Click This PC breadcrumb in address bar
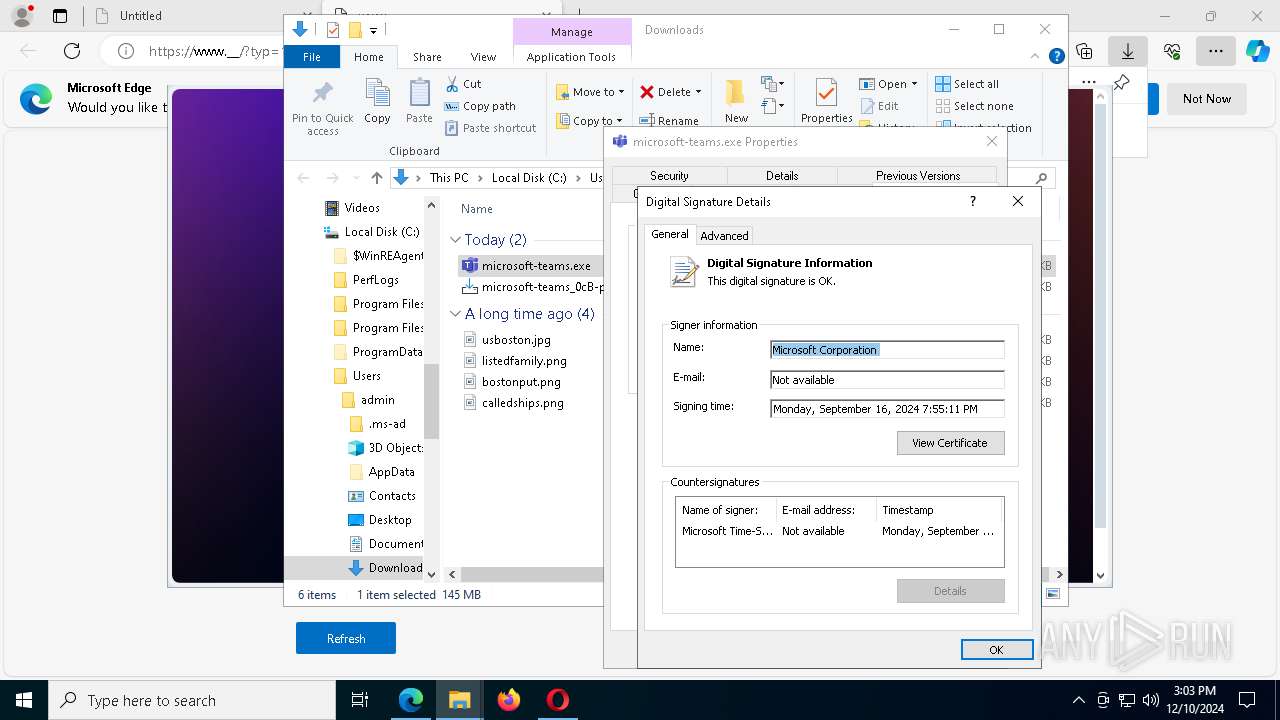Image resolution: width=1280 pixels, height=720 pixels. (449, 178)
